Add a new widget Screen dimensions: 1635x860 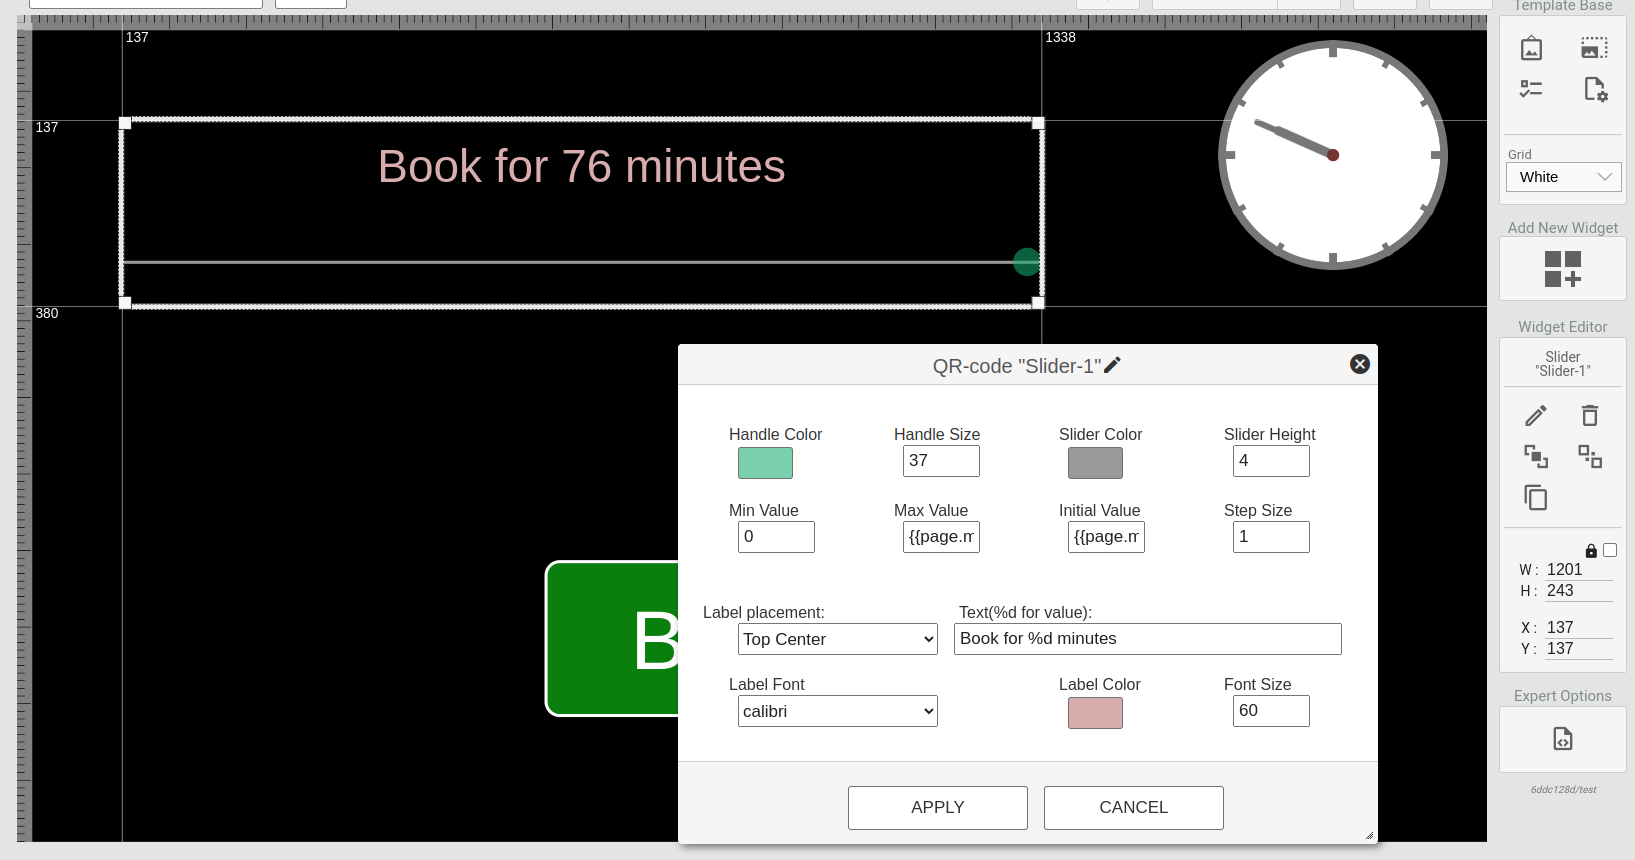pyautogui.click(x=1563, y=269)
